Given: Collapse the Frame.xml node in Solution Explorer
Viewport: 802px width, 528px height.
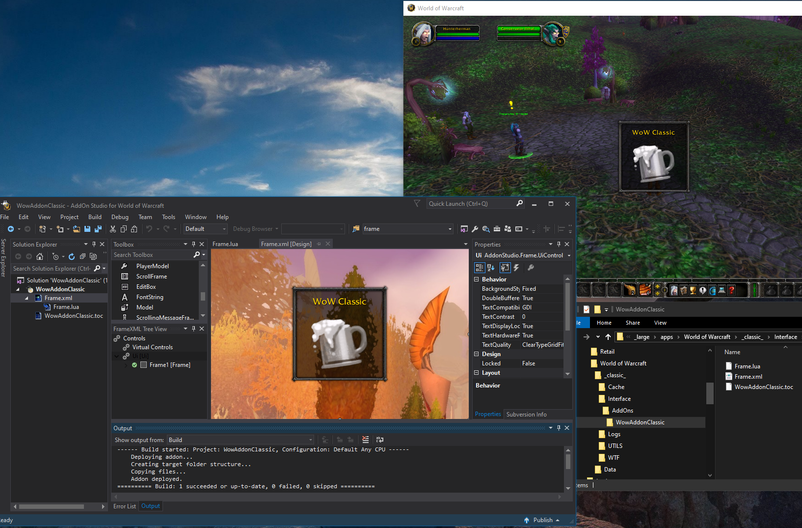Looking at the screenshot, I should tap(27, 298).
